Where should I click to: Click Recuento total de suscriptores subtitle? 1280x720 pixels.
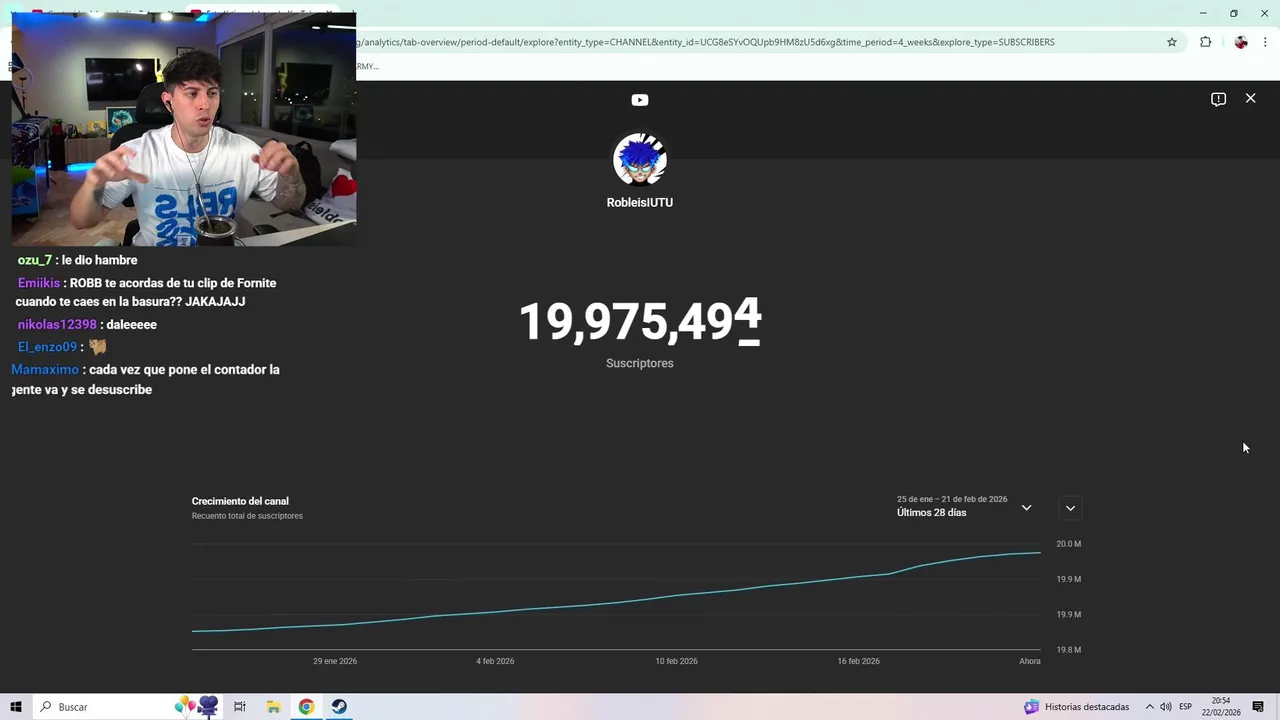[247, 516]
